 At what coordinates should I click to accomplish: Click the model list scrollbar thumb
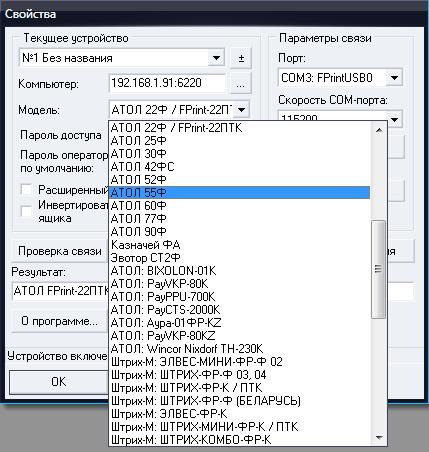[378, 269]
